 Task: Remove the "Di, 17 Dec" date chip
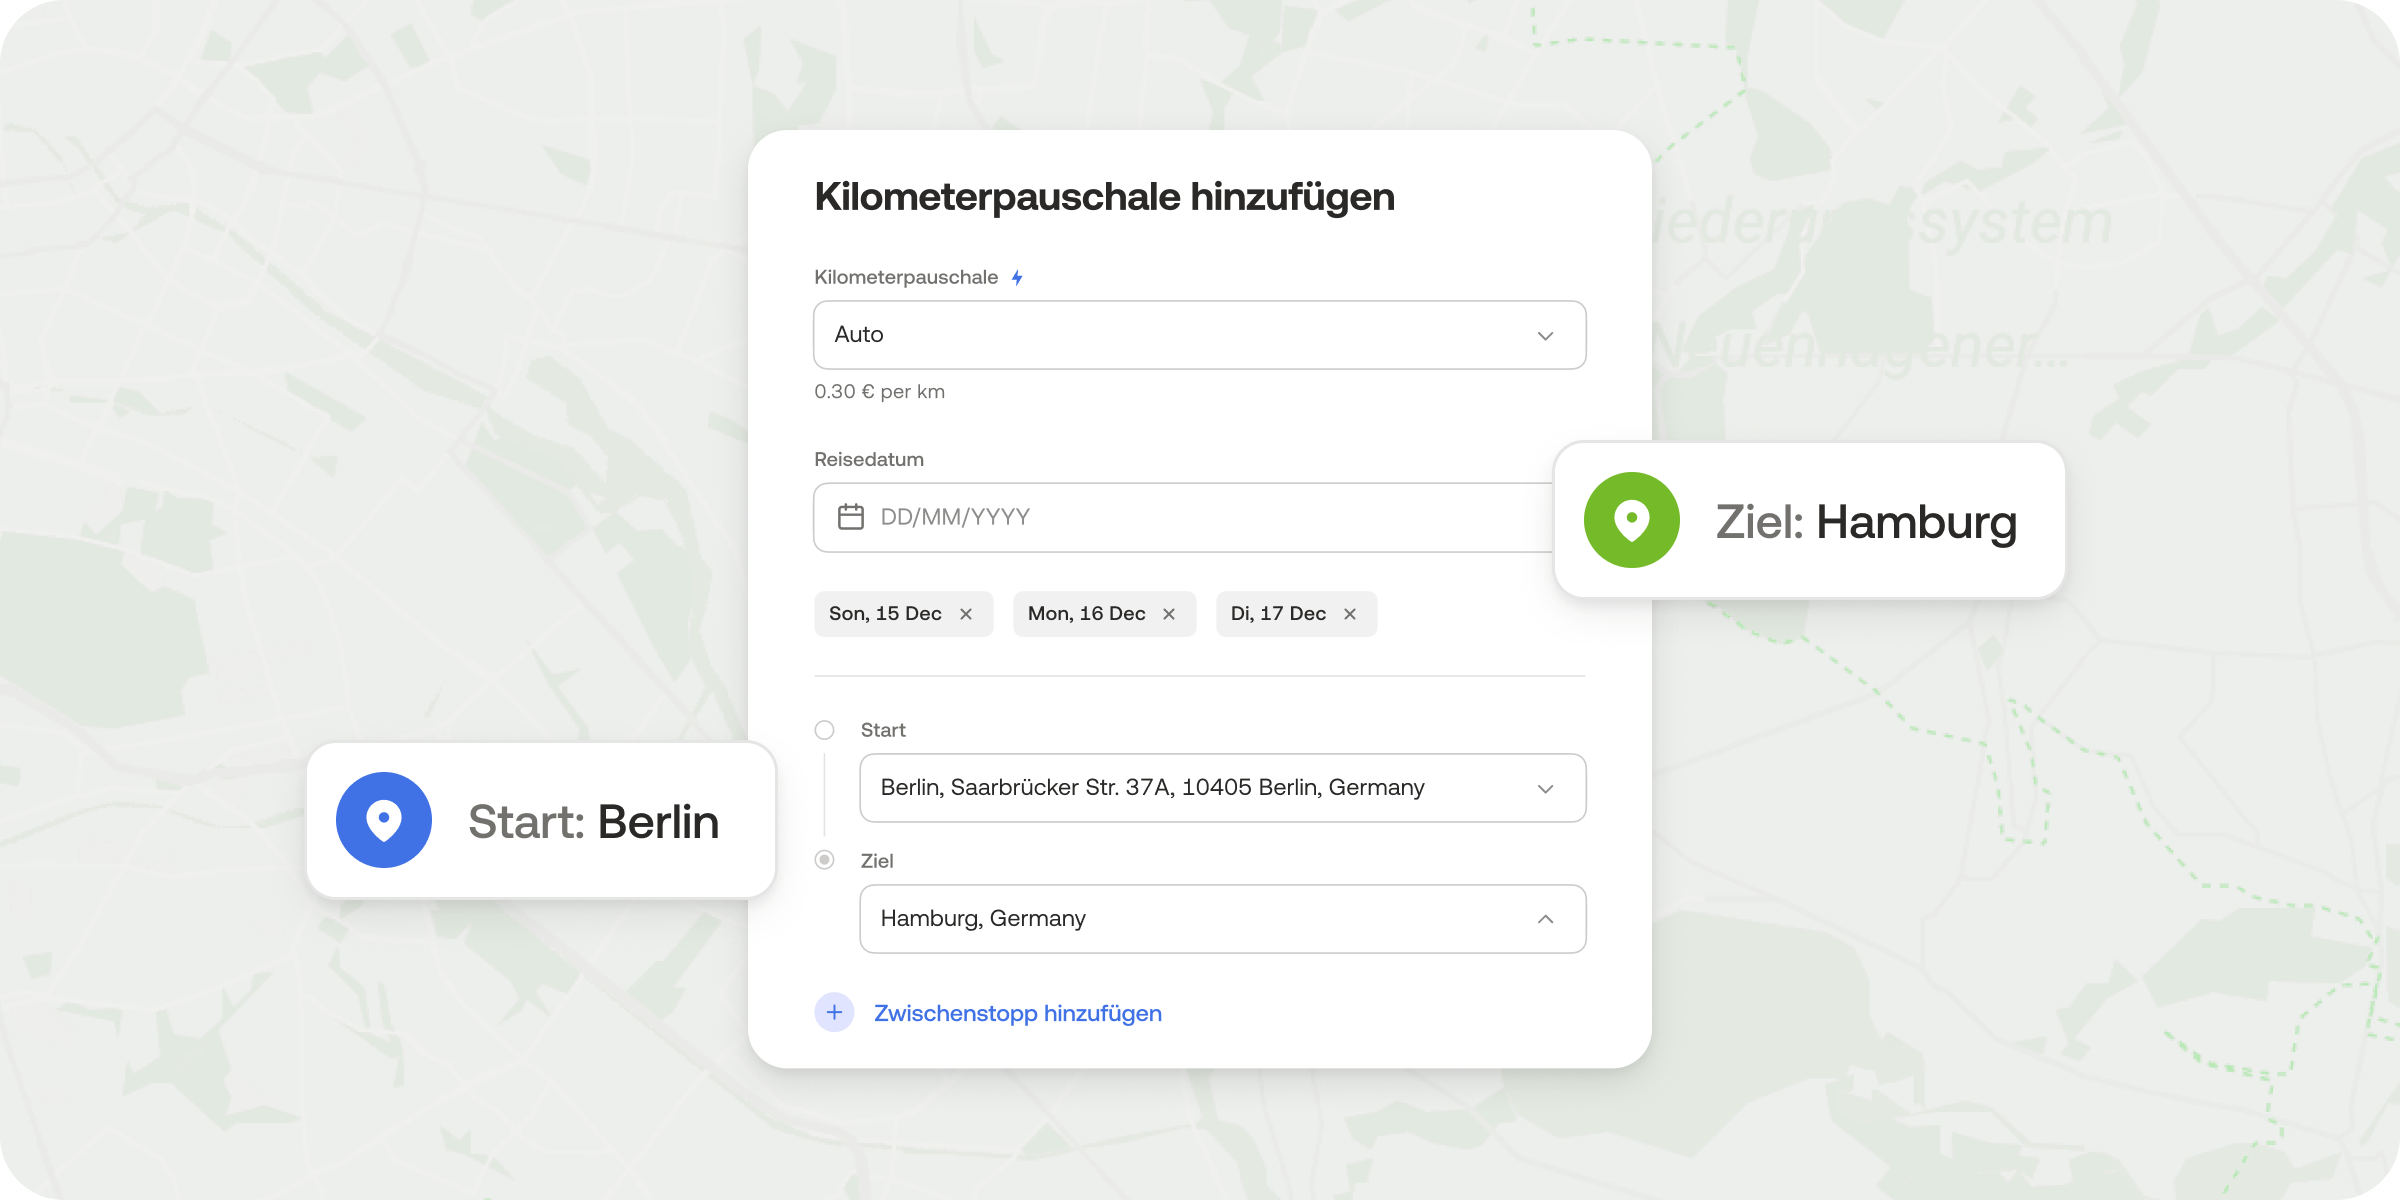tap(1349, 613)
